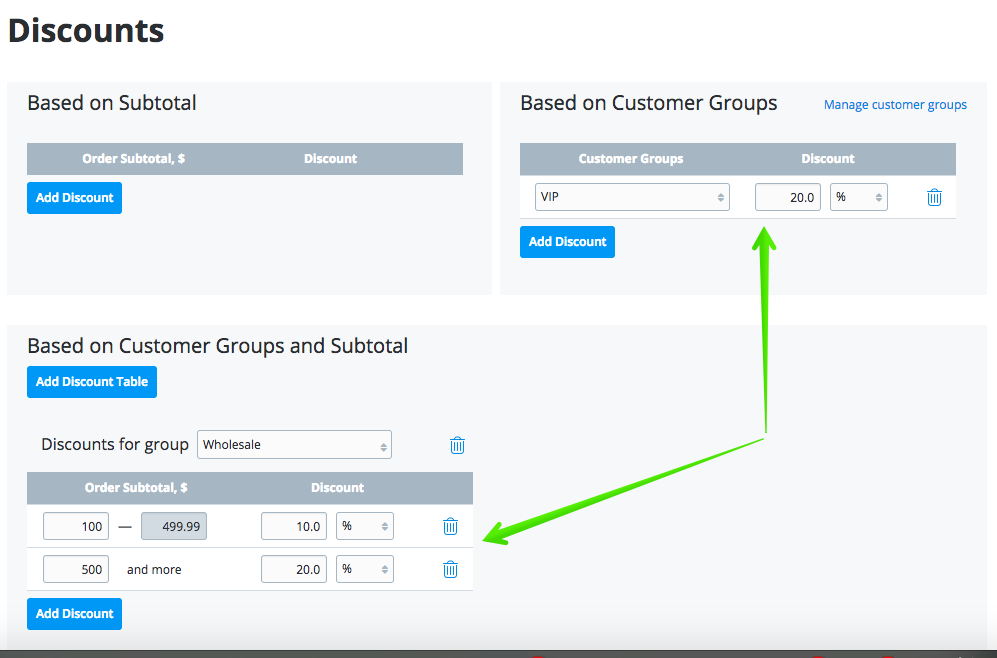Screen dimensions: 997x658
Task: Click the order subtotal field containing 100
Action: pos(76,526)
